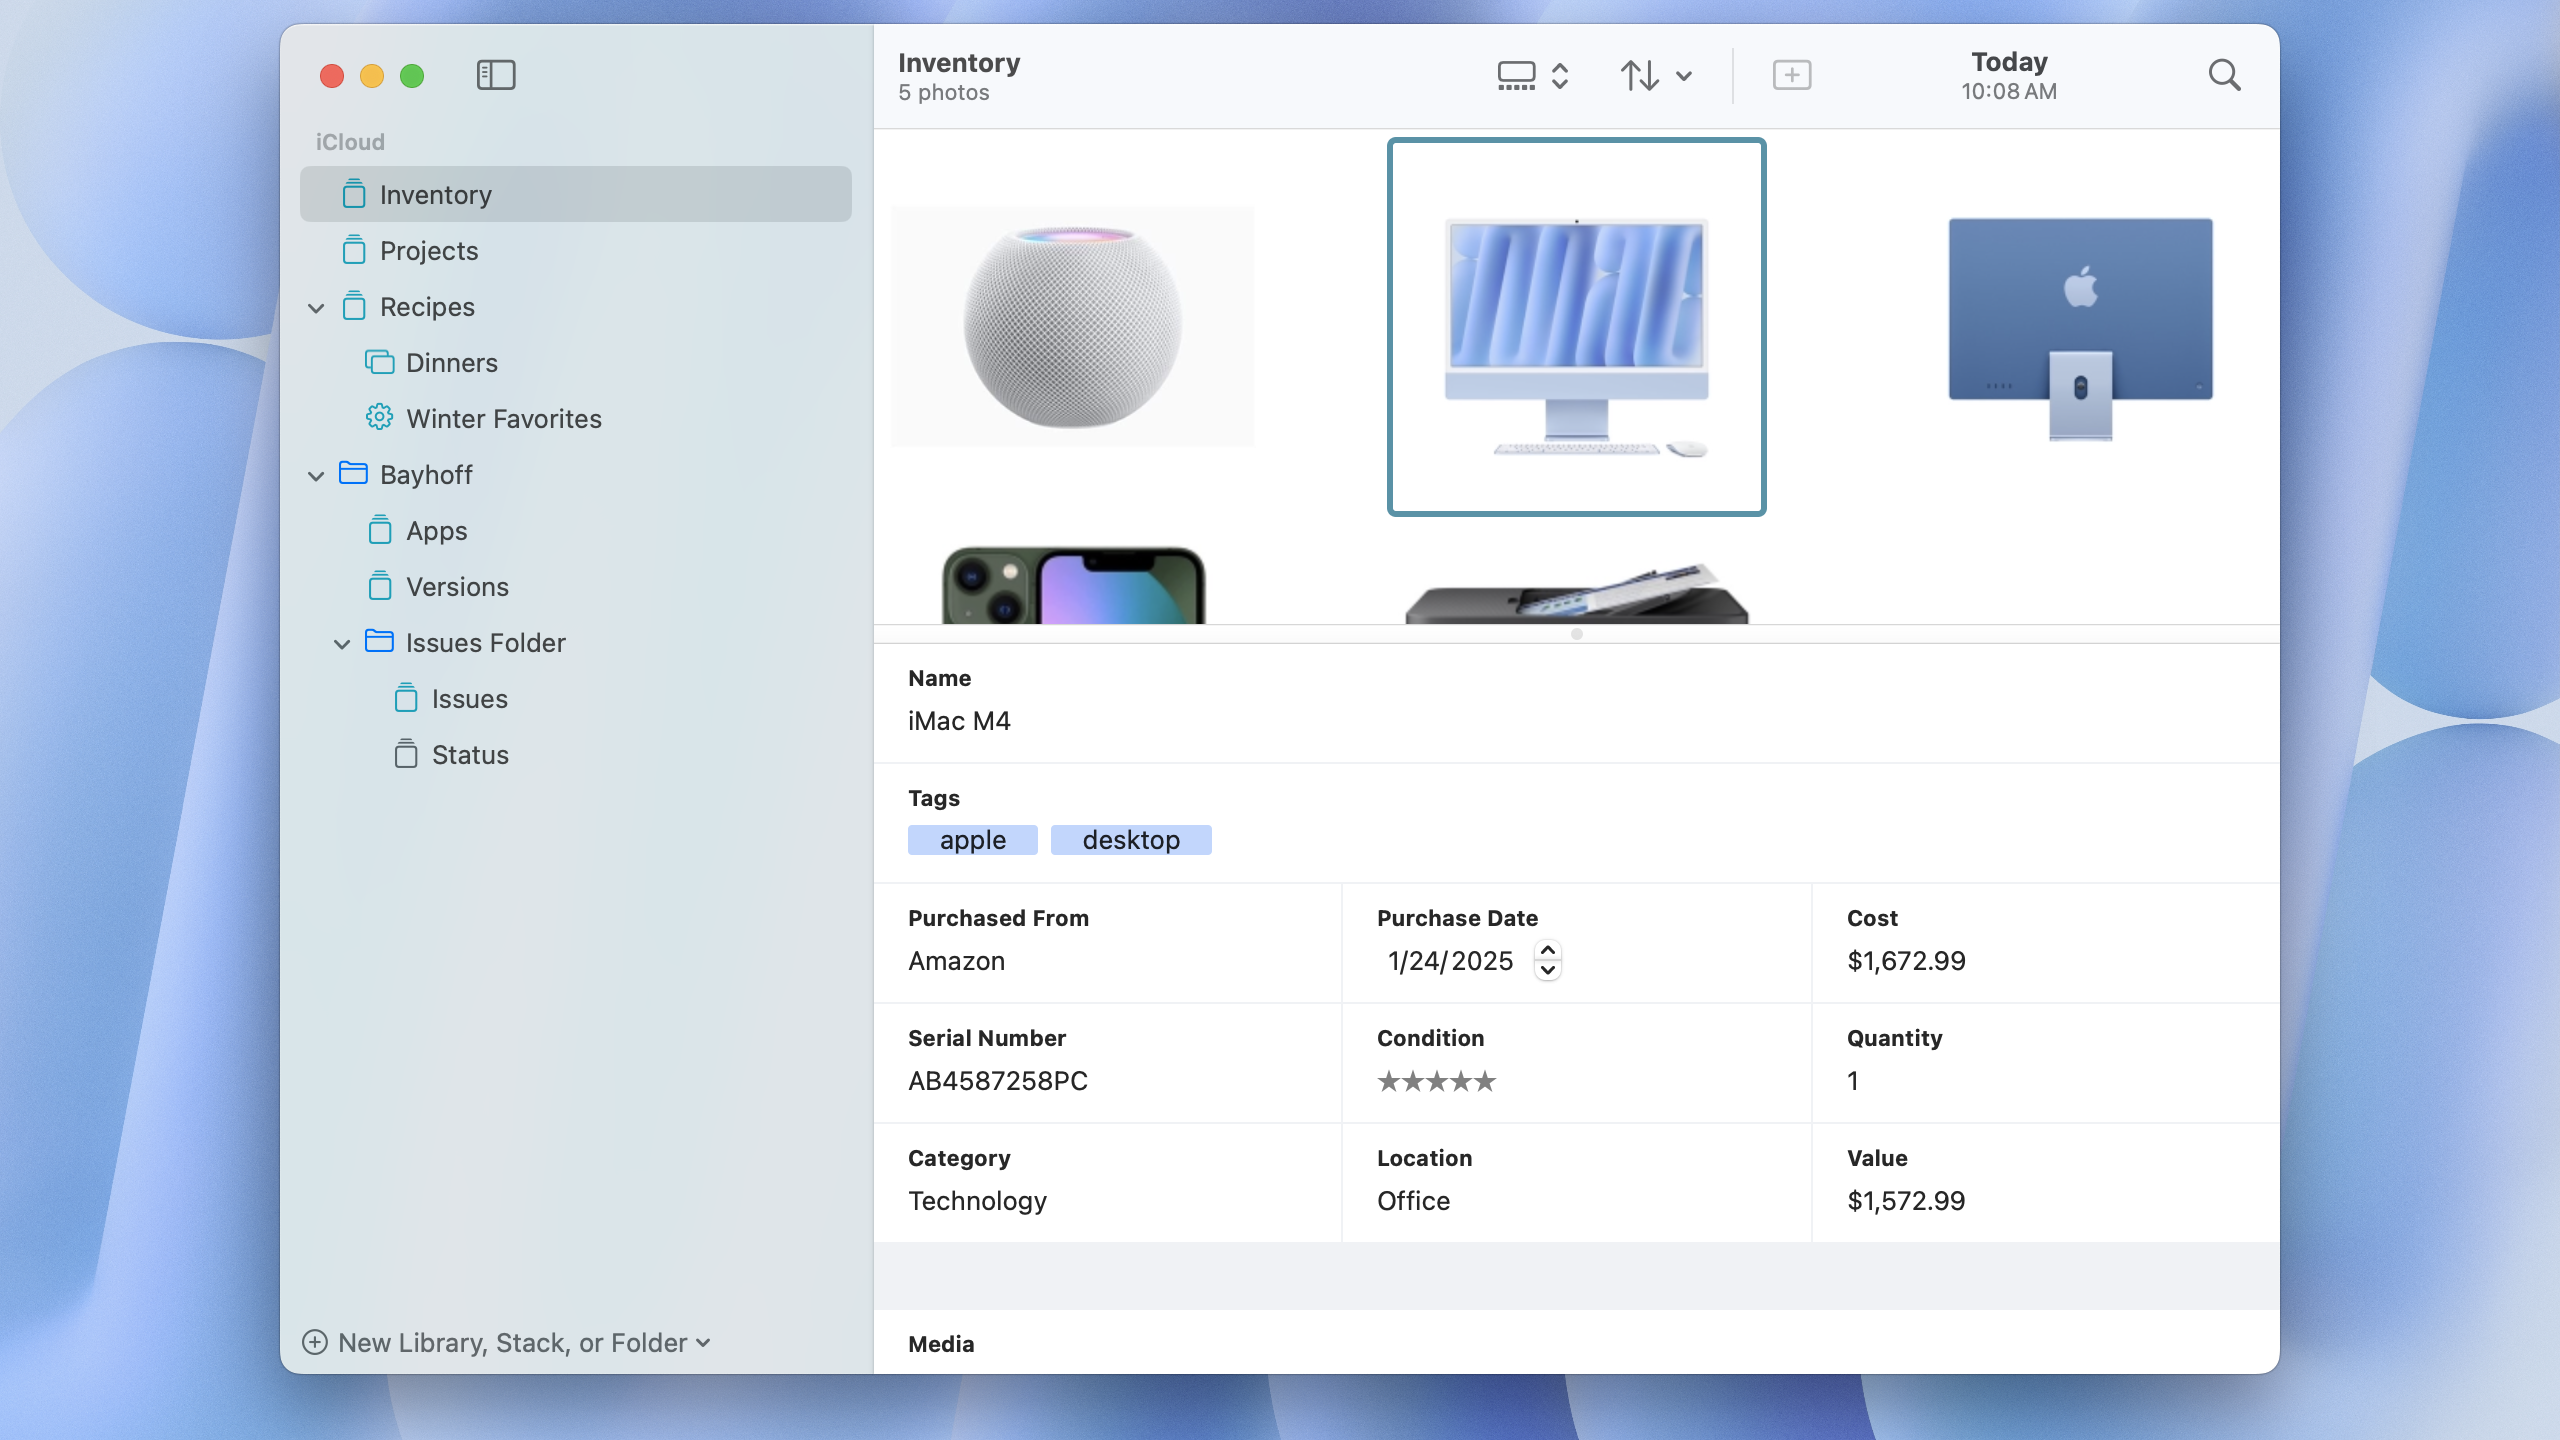Set the Condition star rating
Viewport: 2560px width, 1440px height.
tap(1436, 1081)
